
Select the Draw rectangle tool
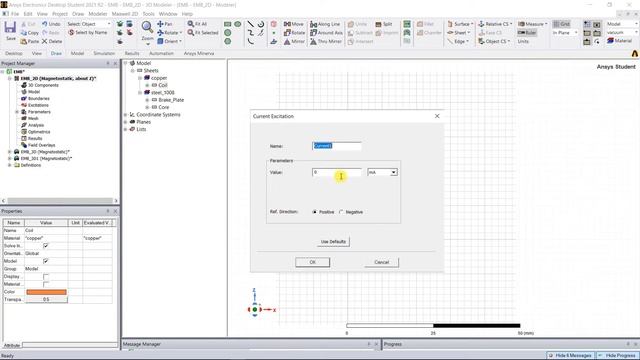pos(228,24)
